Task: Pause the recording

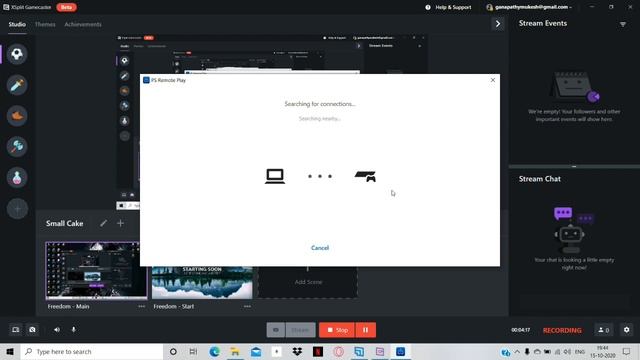Action: tap(366, 330)
